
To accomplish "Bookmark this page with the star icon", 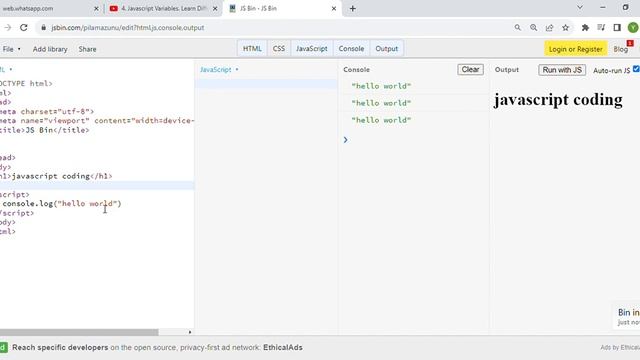I will tap(565, 27).
